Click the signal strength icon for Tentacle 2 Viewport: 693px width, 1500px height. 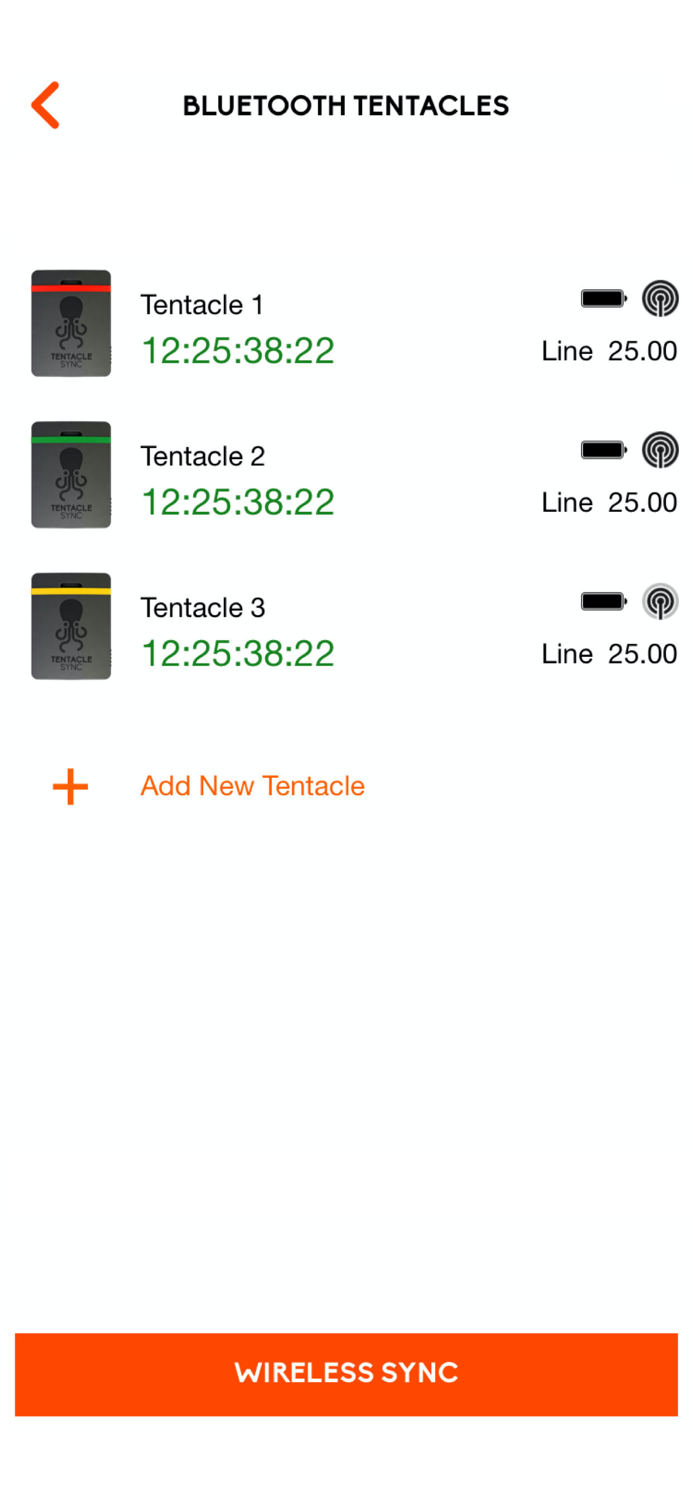click(x=660, y=450)
